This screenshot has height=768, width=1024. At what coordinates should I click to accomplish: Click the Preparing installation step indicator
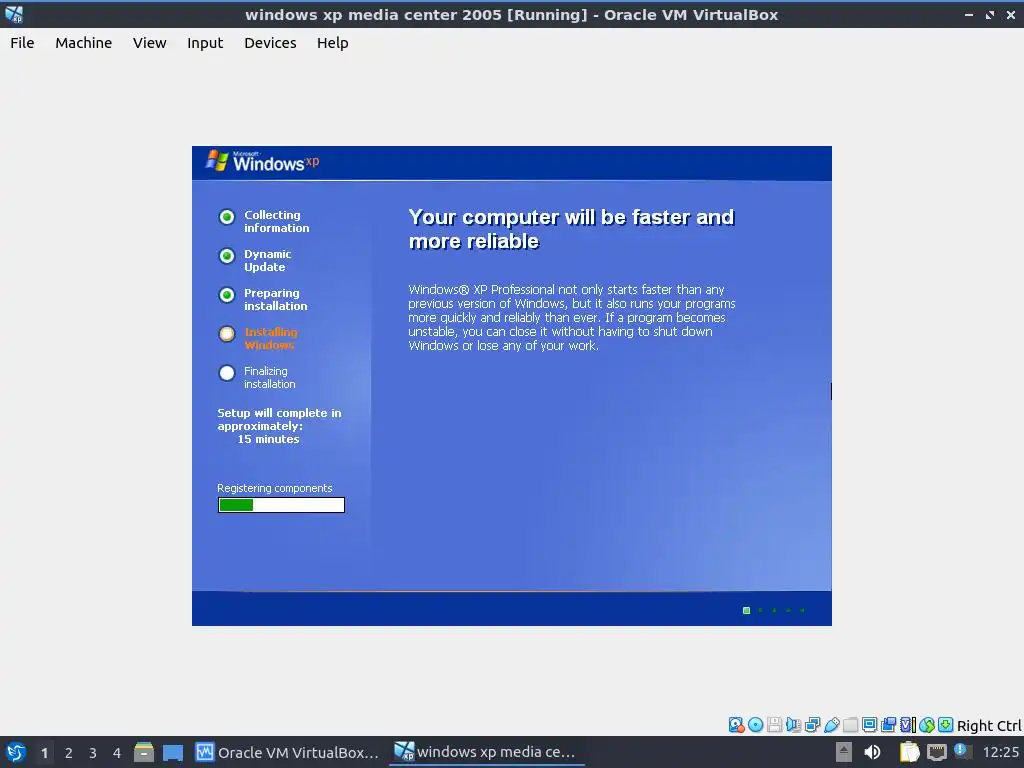tap(227, 295)
